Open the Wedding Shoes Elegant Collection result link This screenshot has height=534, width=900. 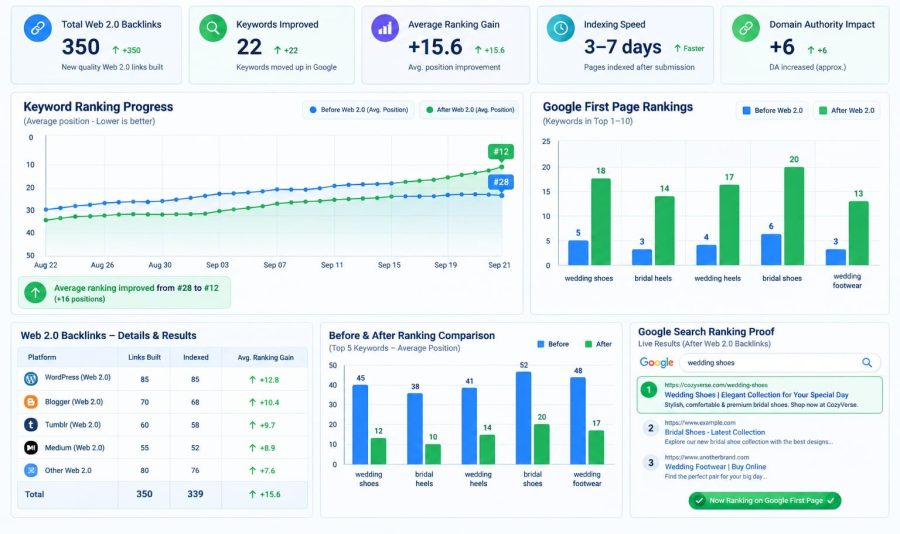click(757, 395)
